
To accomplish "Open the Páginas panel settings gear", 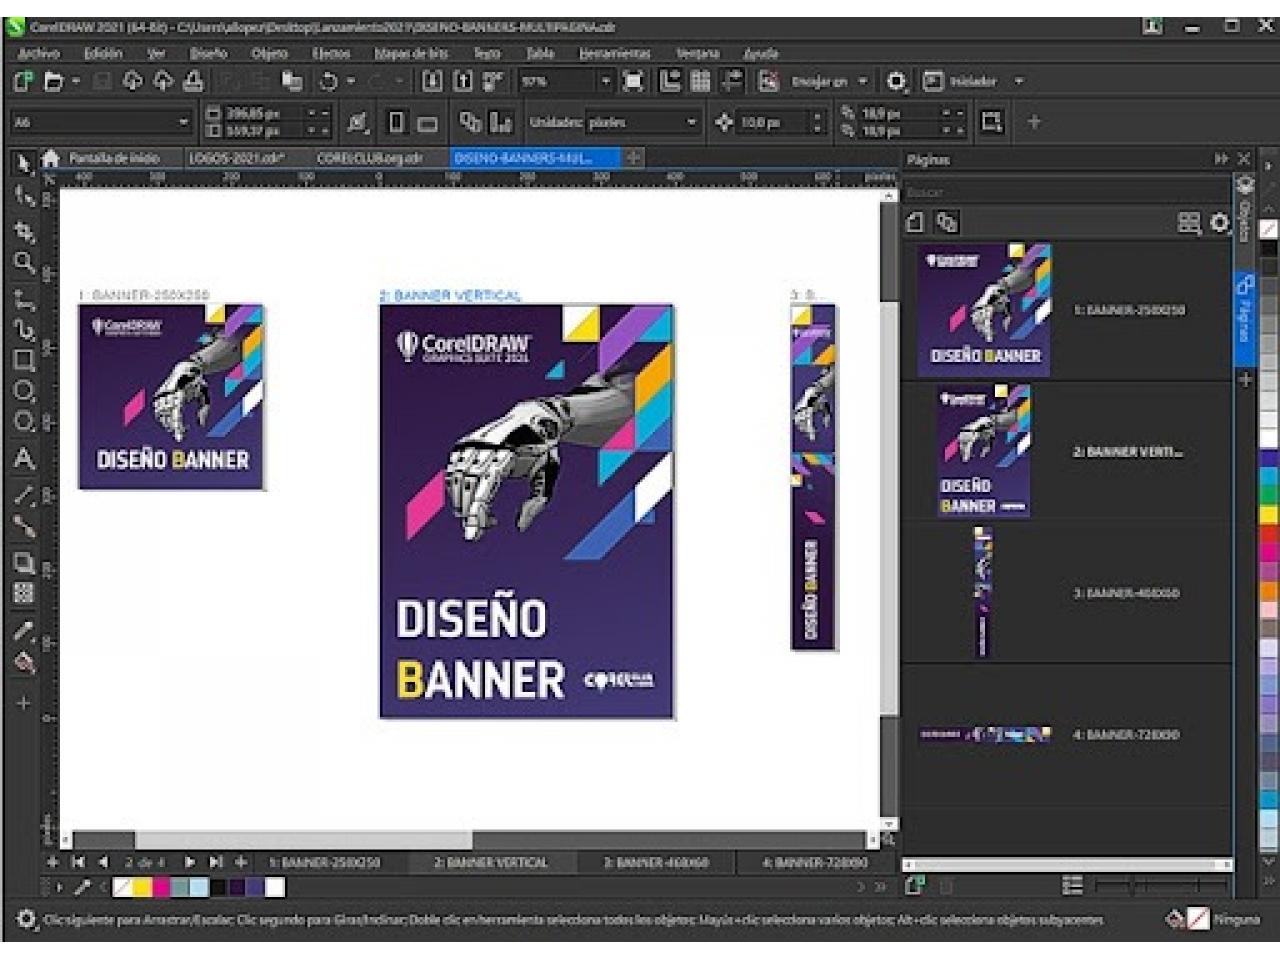I will tap(1220, 223).
